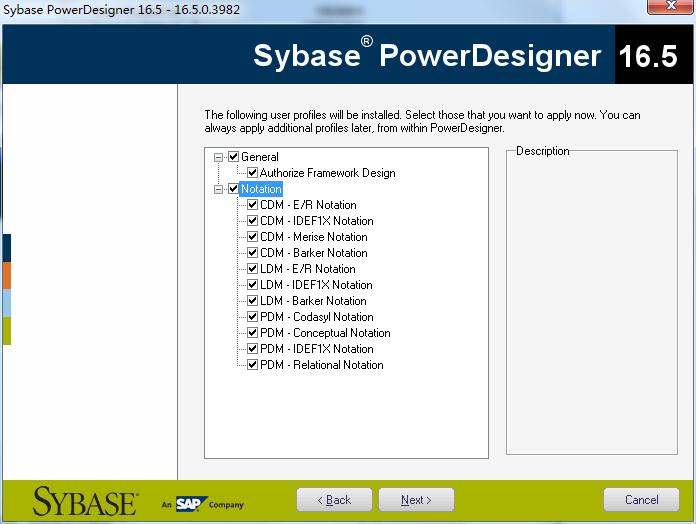Select PDM - Conceptual Notation text
Viewport: 696px width, 524px height.
325,332
